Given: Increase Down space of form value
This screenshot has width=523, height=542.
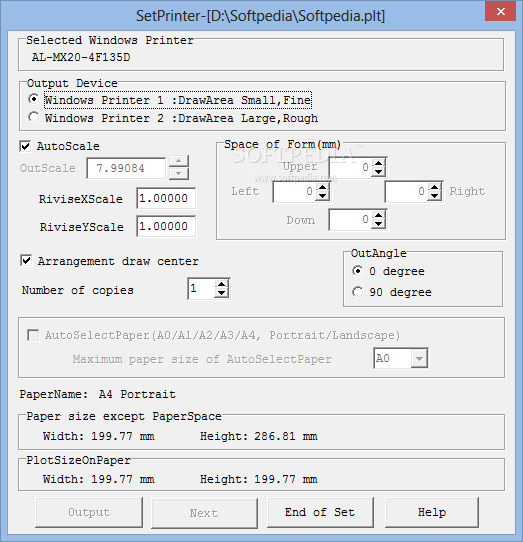Looking at the screenshot, I should (379, 215).
